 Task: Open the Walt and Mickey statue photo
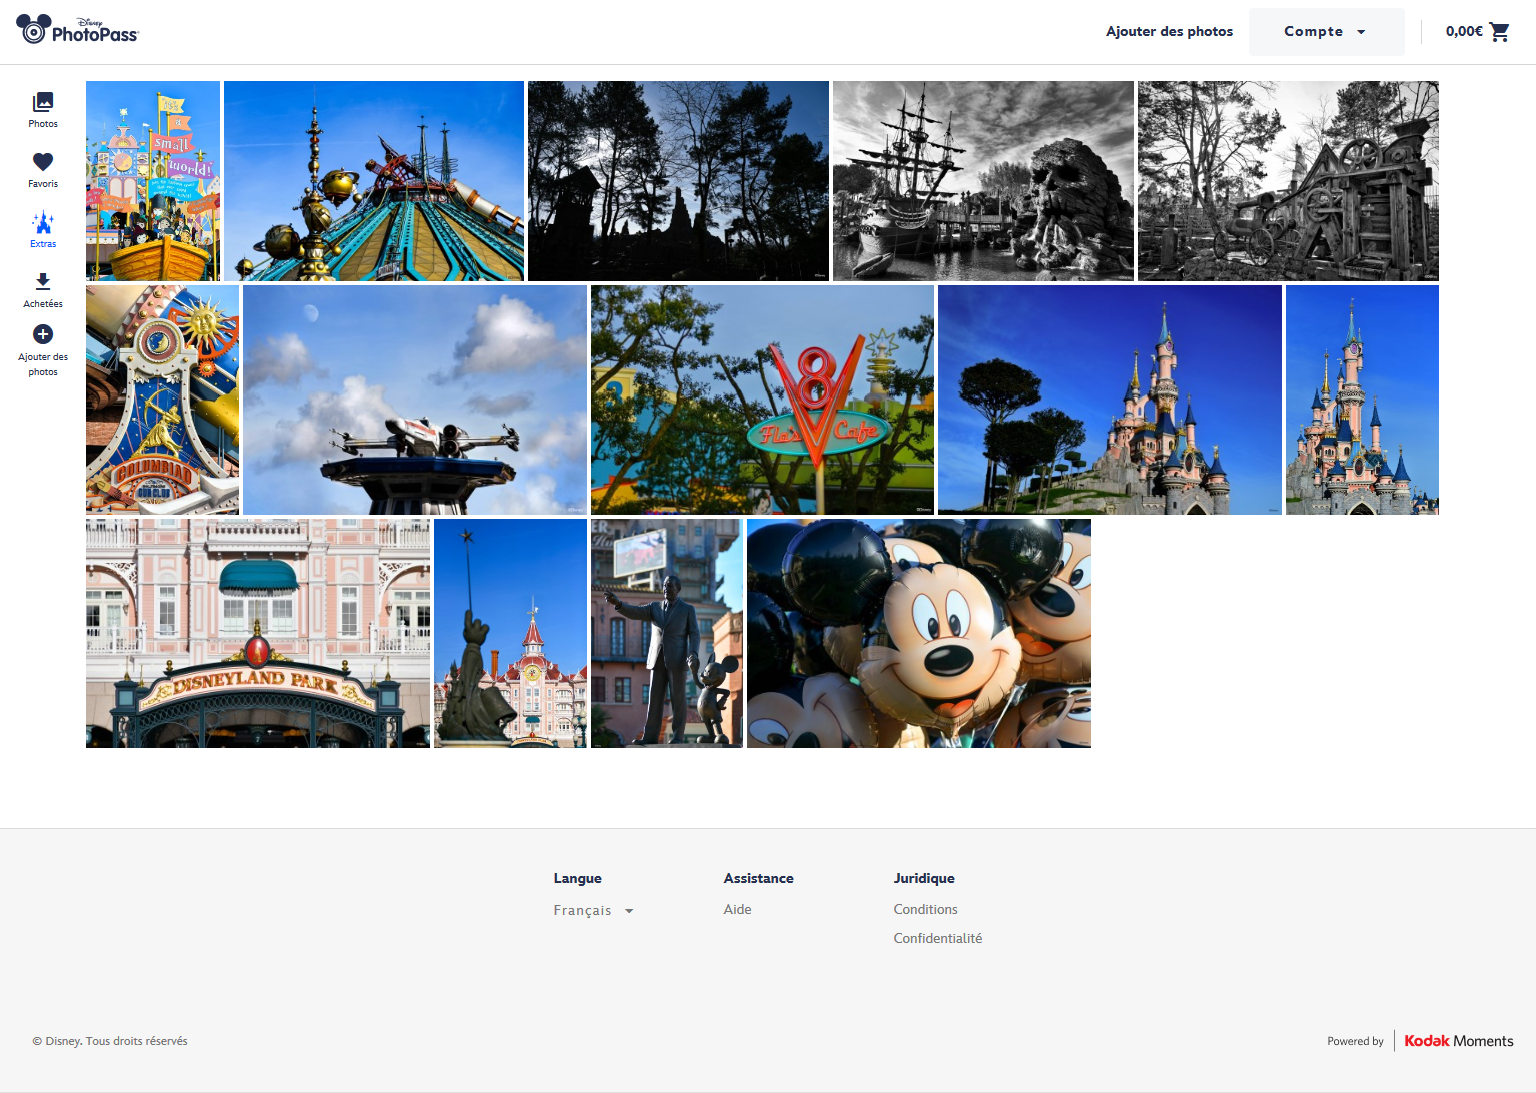667,633
